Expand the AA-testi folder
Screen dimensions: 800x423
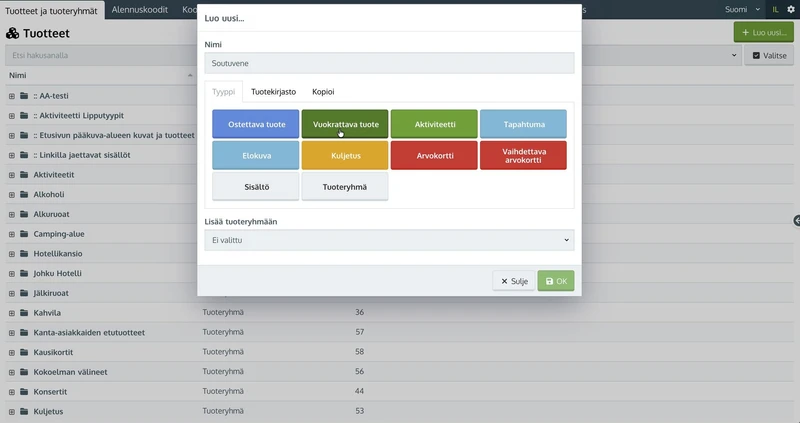click(12, 96)
